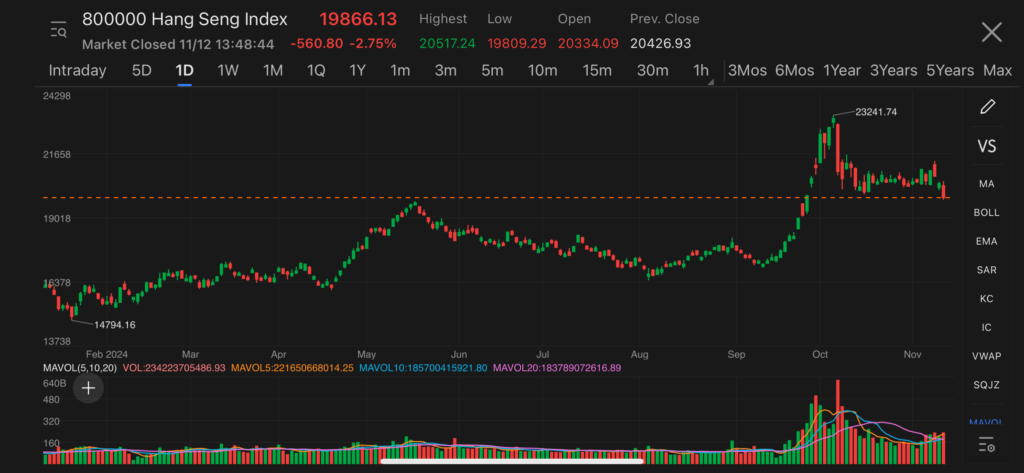The width and height of the screenshot is (1024, 473).
Task: Choose the 10m minute interval
Action: (543, 71)
